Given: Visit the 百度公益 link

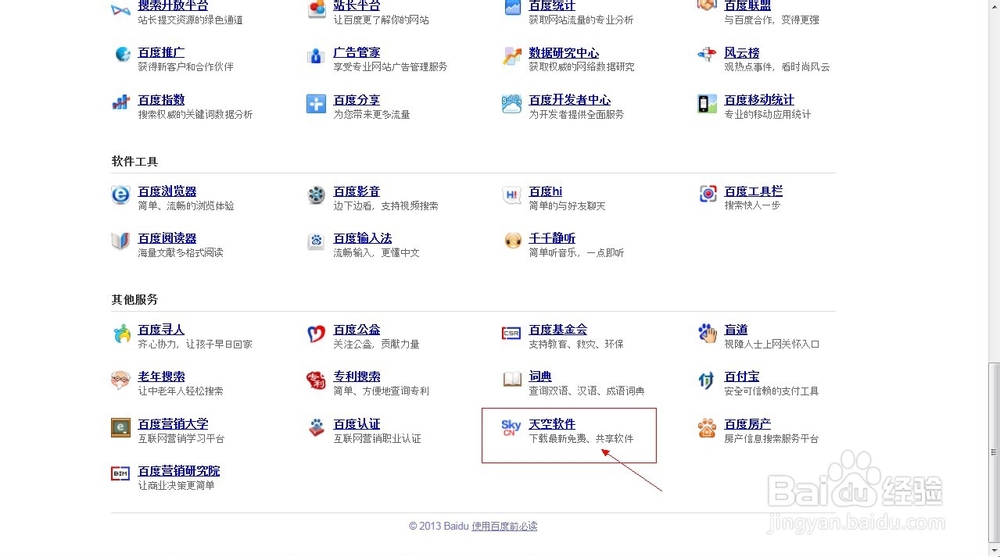Looking at the screenshot, I should [357, 329].
